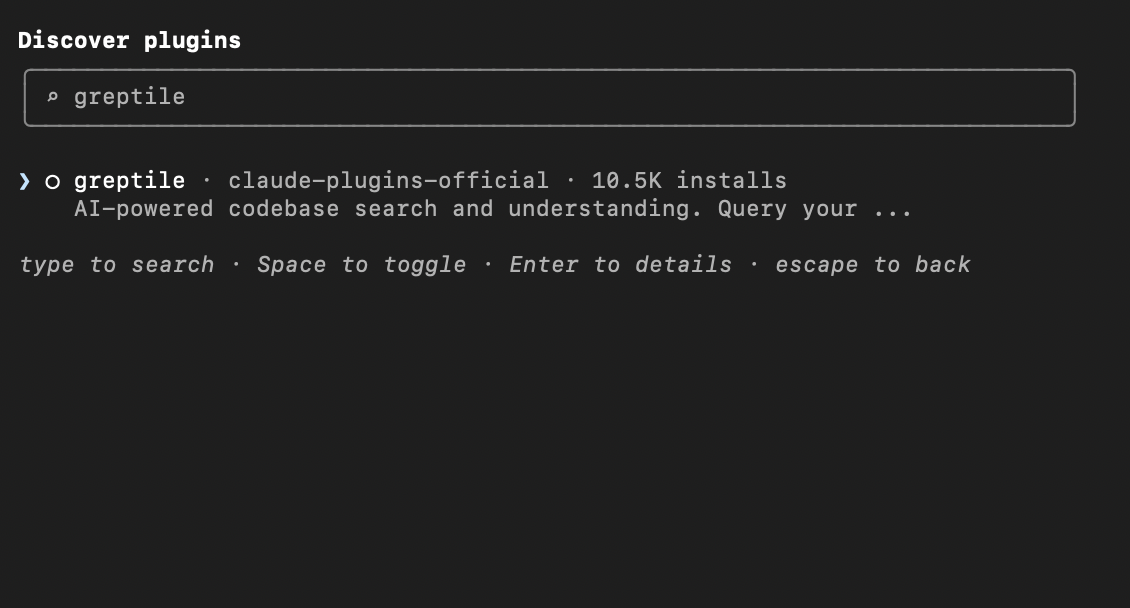
Task: Open the bold greptile plugin title
Action: [129, 180]
